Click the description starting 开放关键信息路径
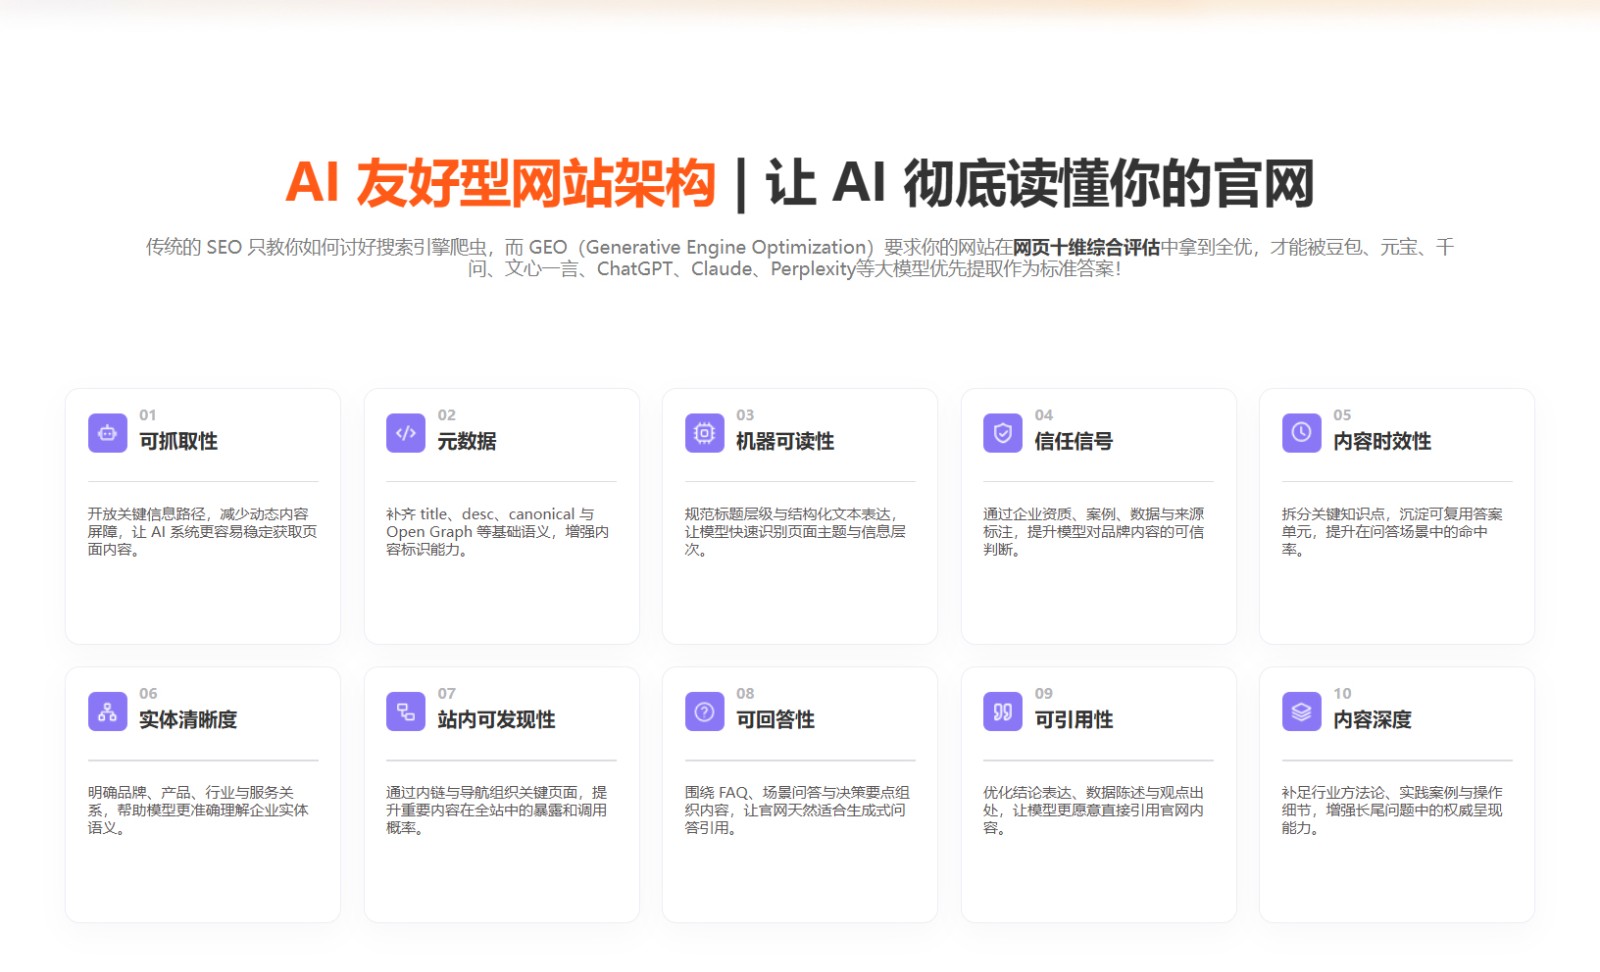 click(x=202, y=531)
